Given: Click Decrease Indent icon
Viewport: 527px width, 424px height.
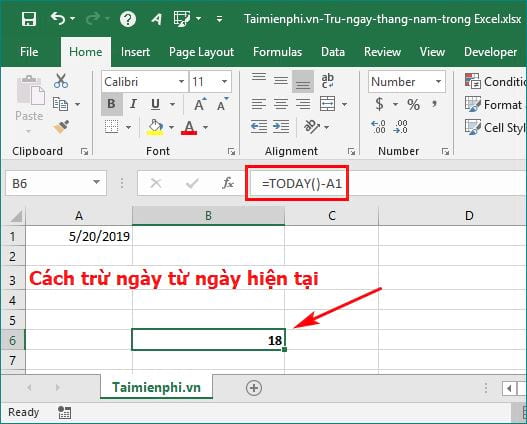Looking at the screenshot, I should (x=258, y=127).
